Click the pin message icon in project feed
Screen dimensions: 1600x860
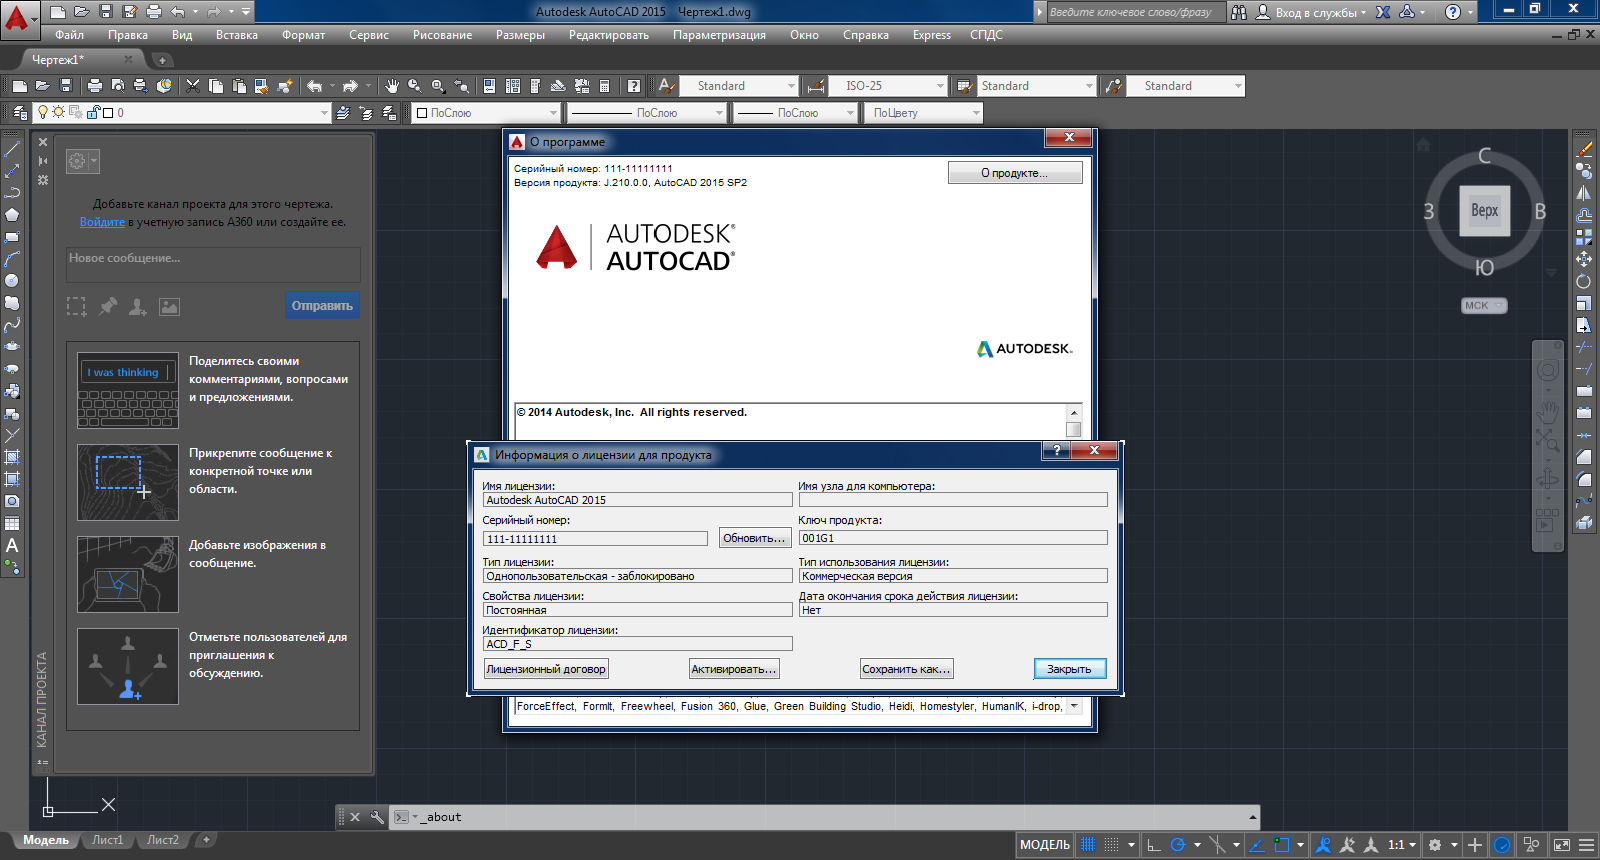click(108, 306)
